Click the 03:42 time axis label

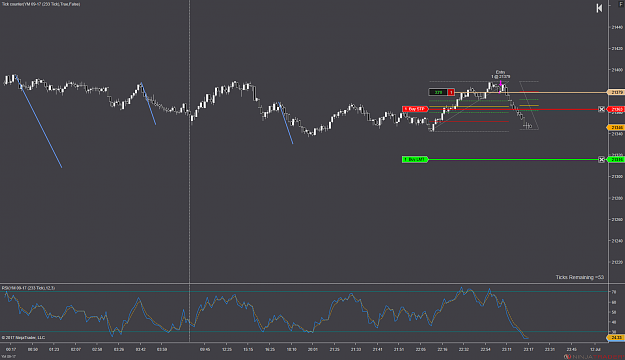coord(140,350)
